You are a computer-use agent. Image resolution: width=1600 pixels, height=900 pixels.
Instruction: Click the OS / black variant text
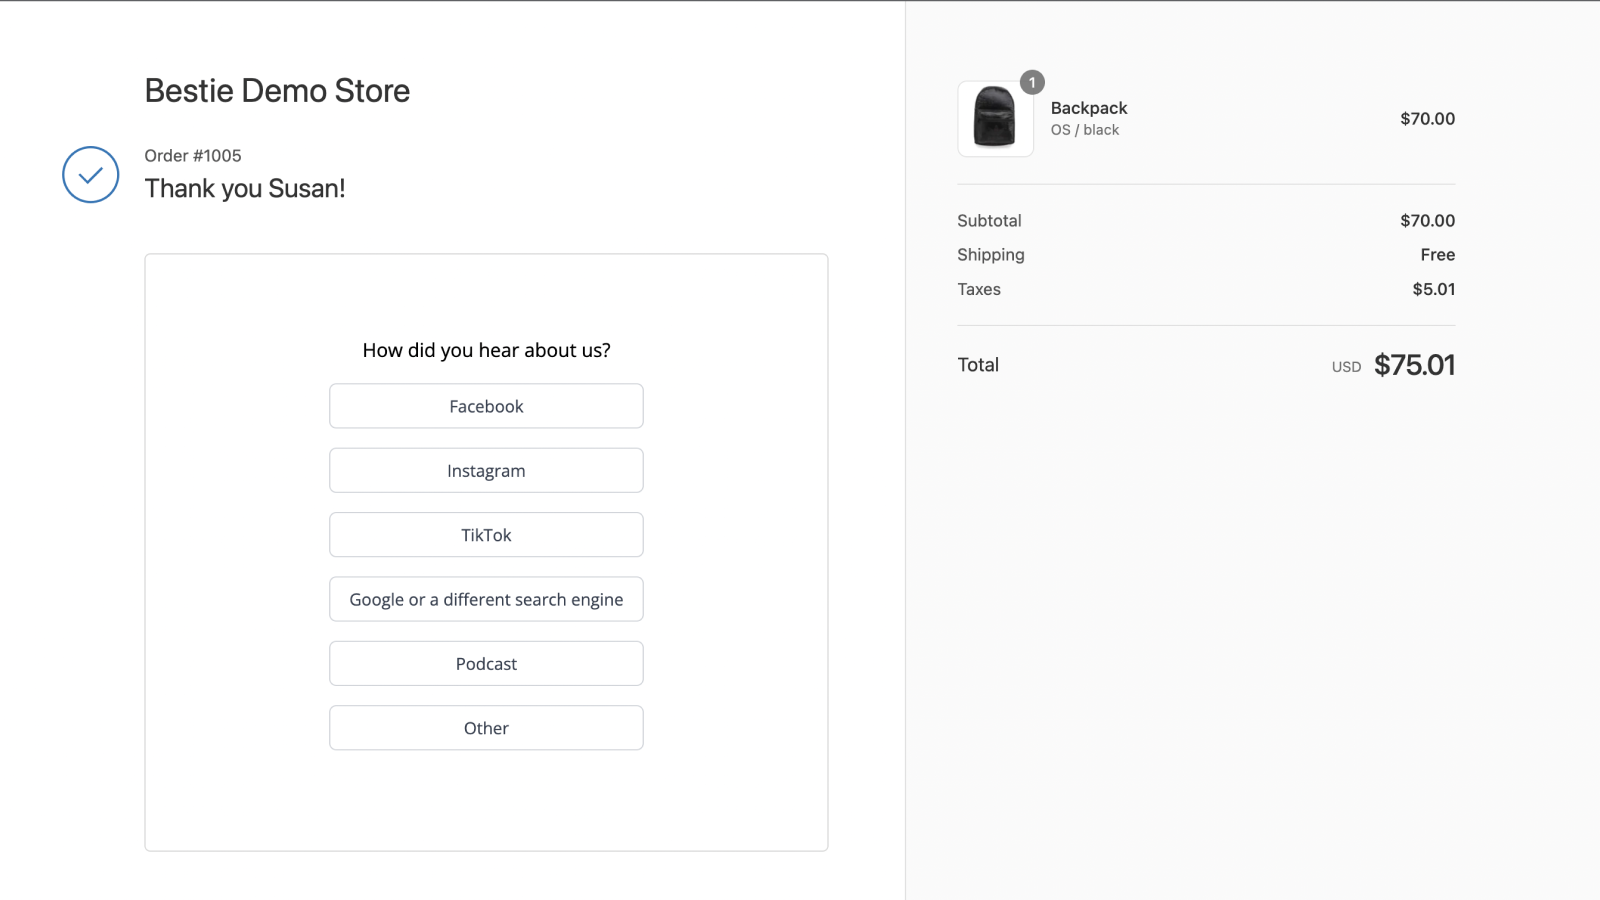[x=1085, y=130]
